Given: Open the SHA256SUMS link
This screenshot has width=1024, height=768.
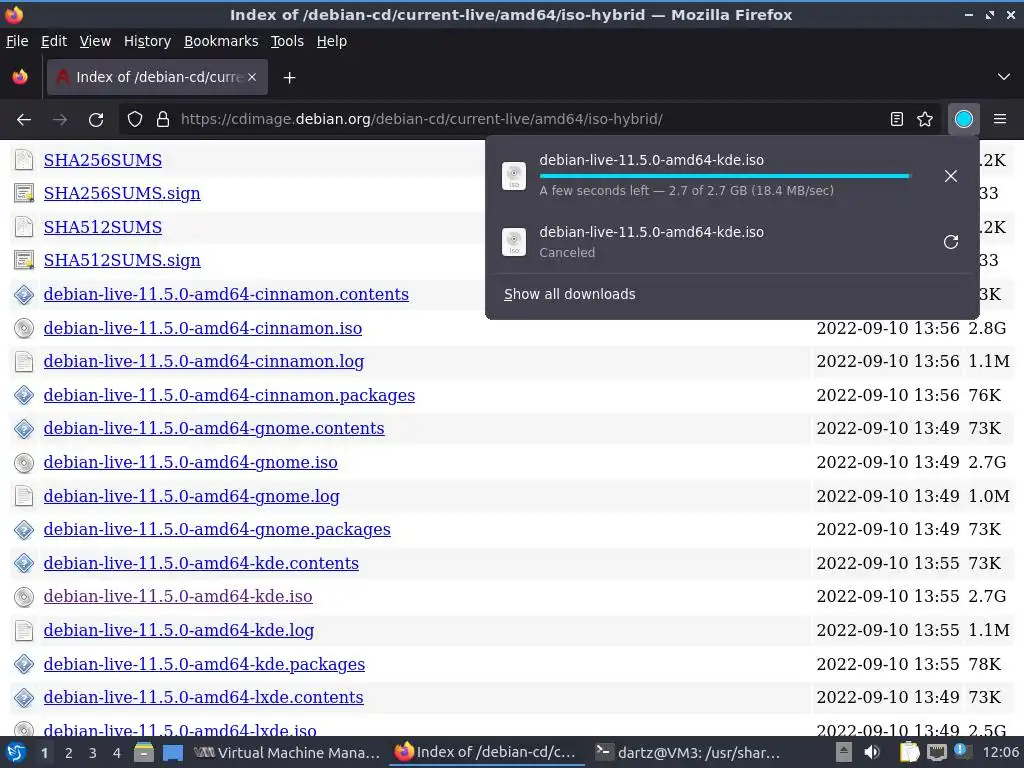Looking at the screenshot, I should pos(103,160).
